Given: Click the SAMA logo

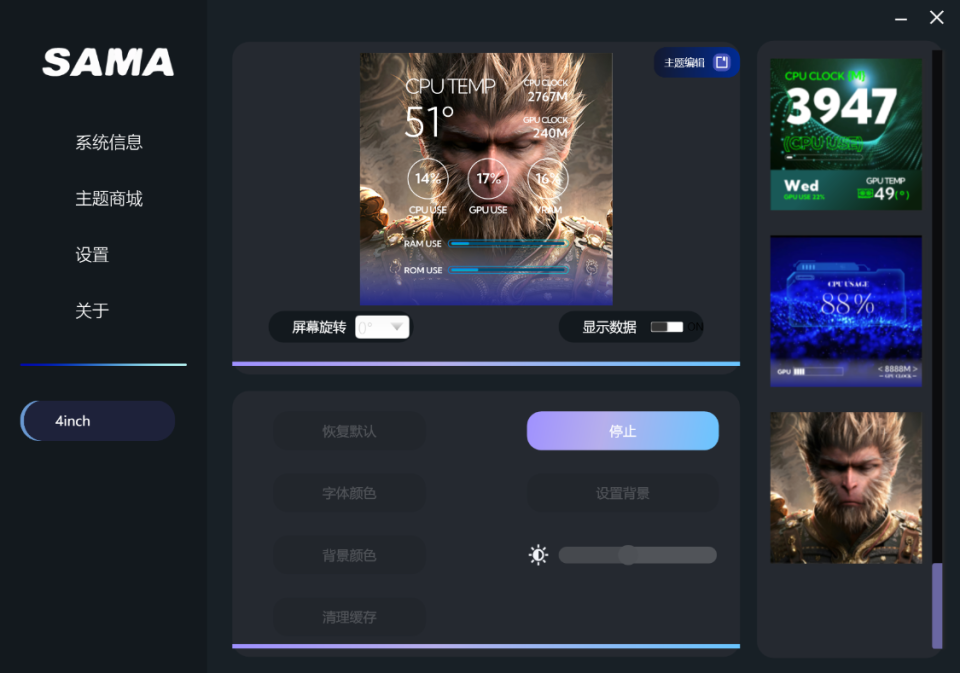Looking at the screenshot, I should (x=107, y=62).
